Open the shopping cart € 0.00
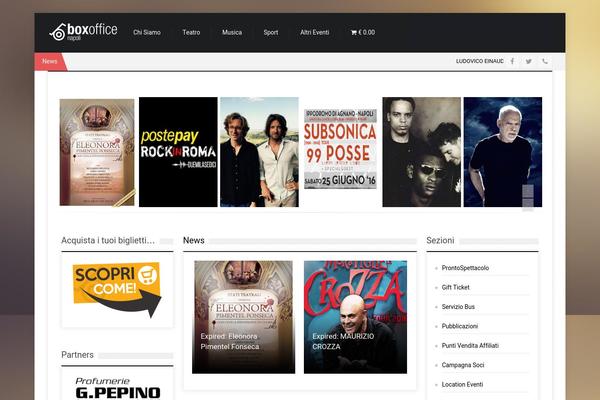Screen dimensions: 600x400 (x=363, y=33)
